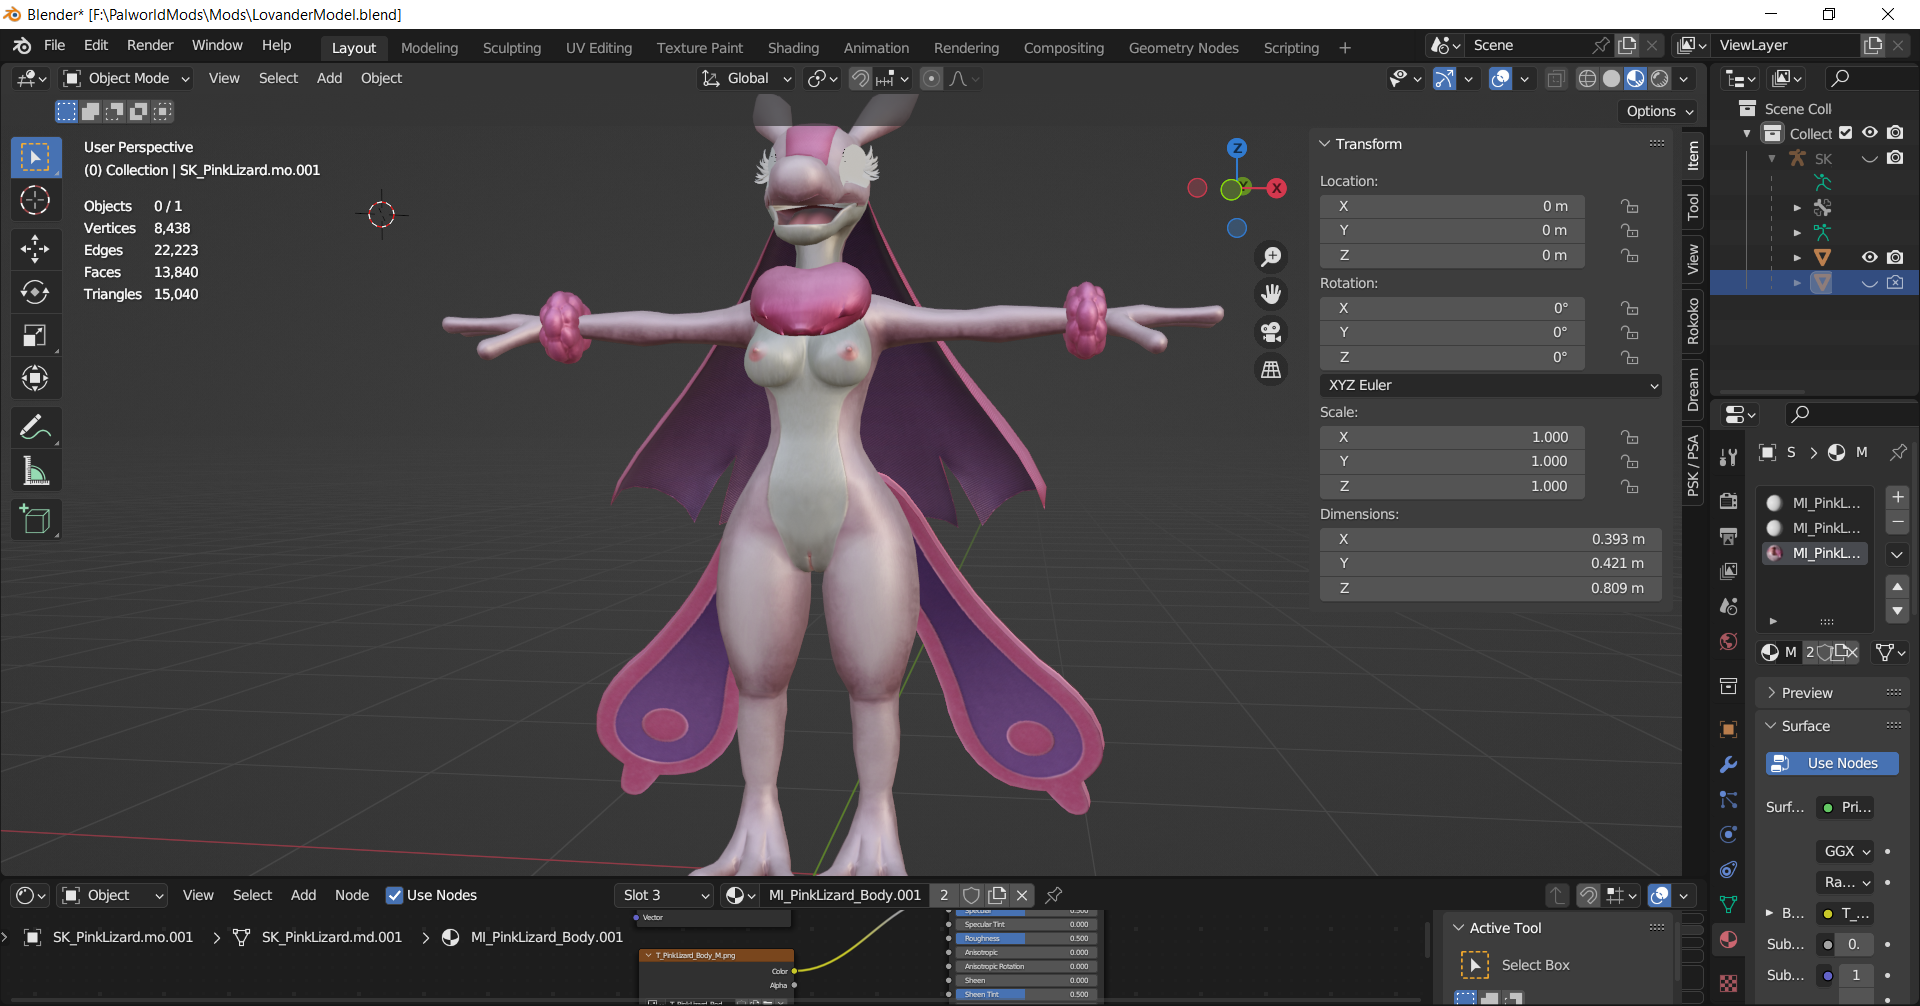The width and height of the screenshot is (1920, 1006).
Task: Edit the Dimensions Z field 0.809 m
Action: point(1490,588)
